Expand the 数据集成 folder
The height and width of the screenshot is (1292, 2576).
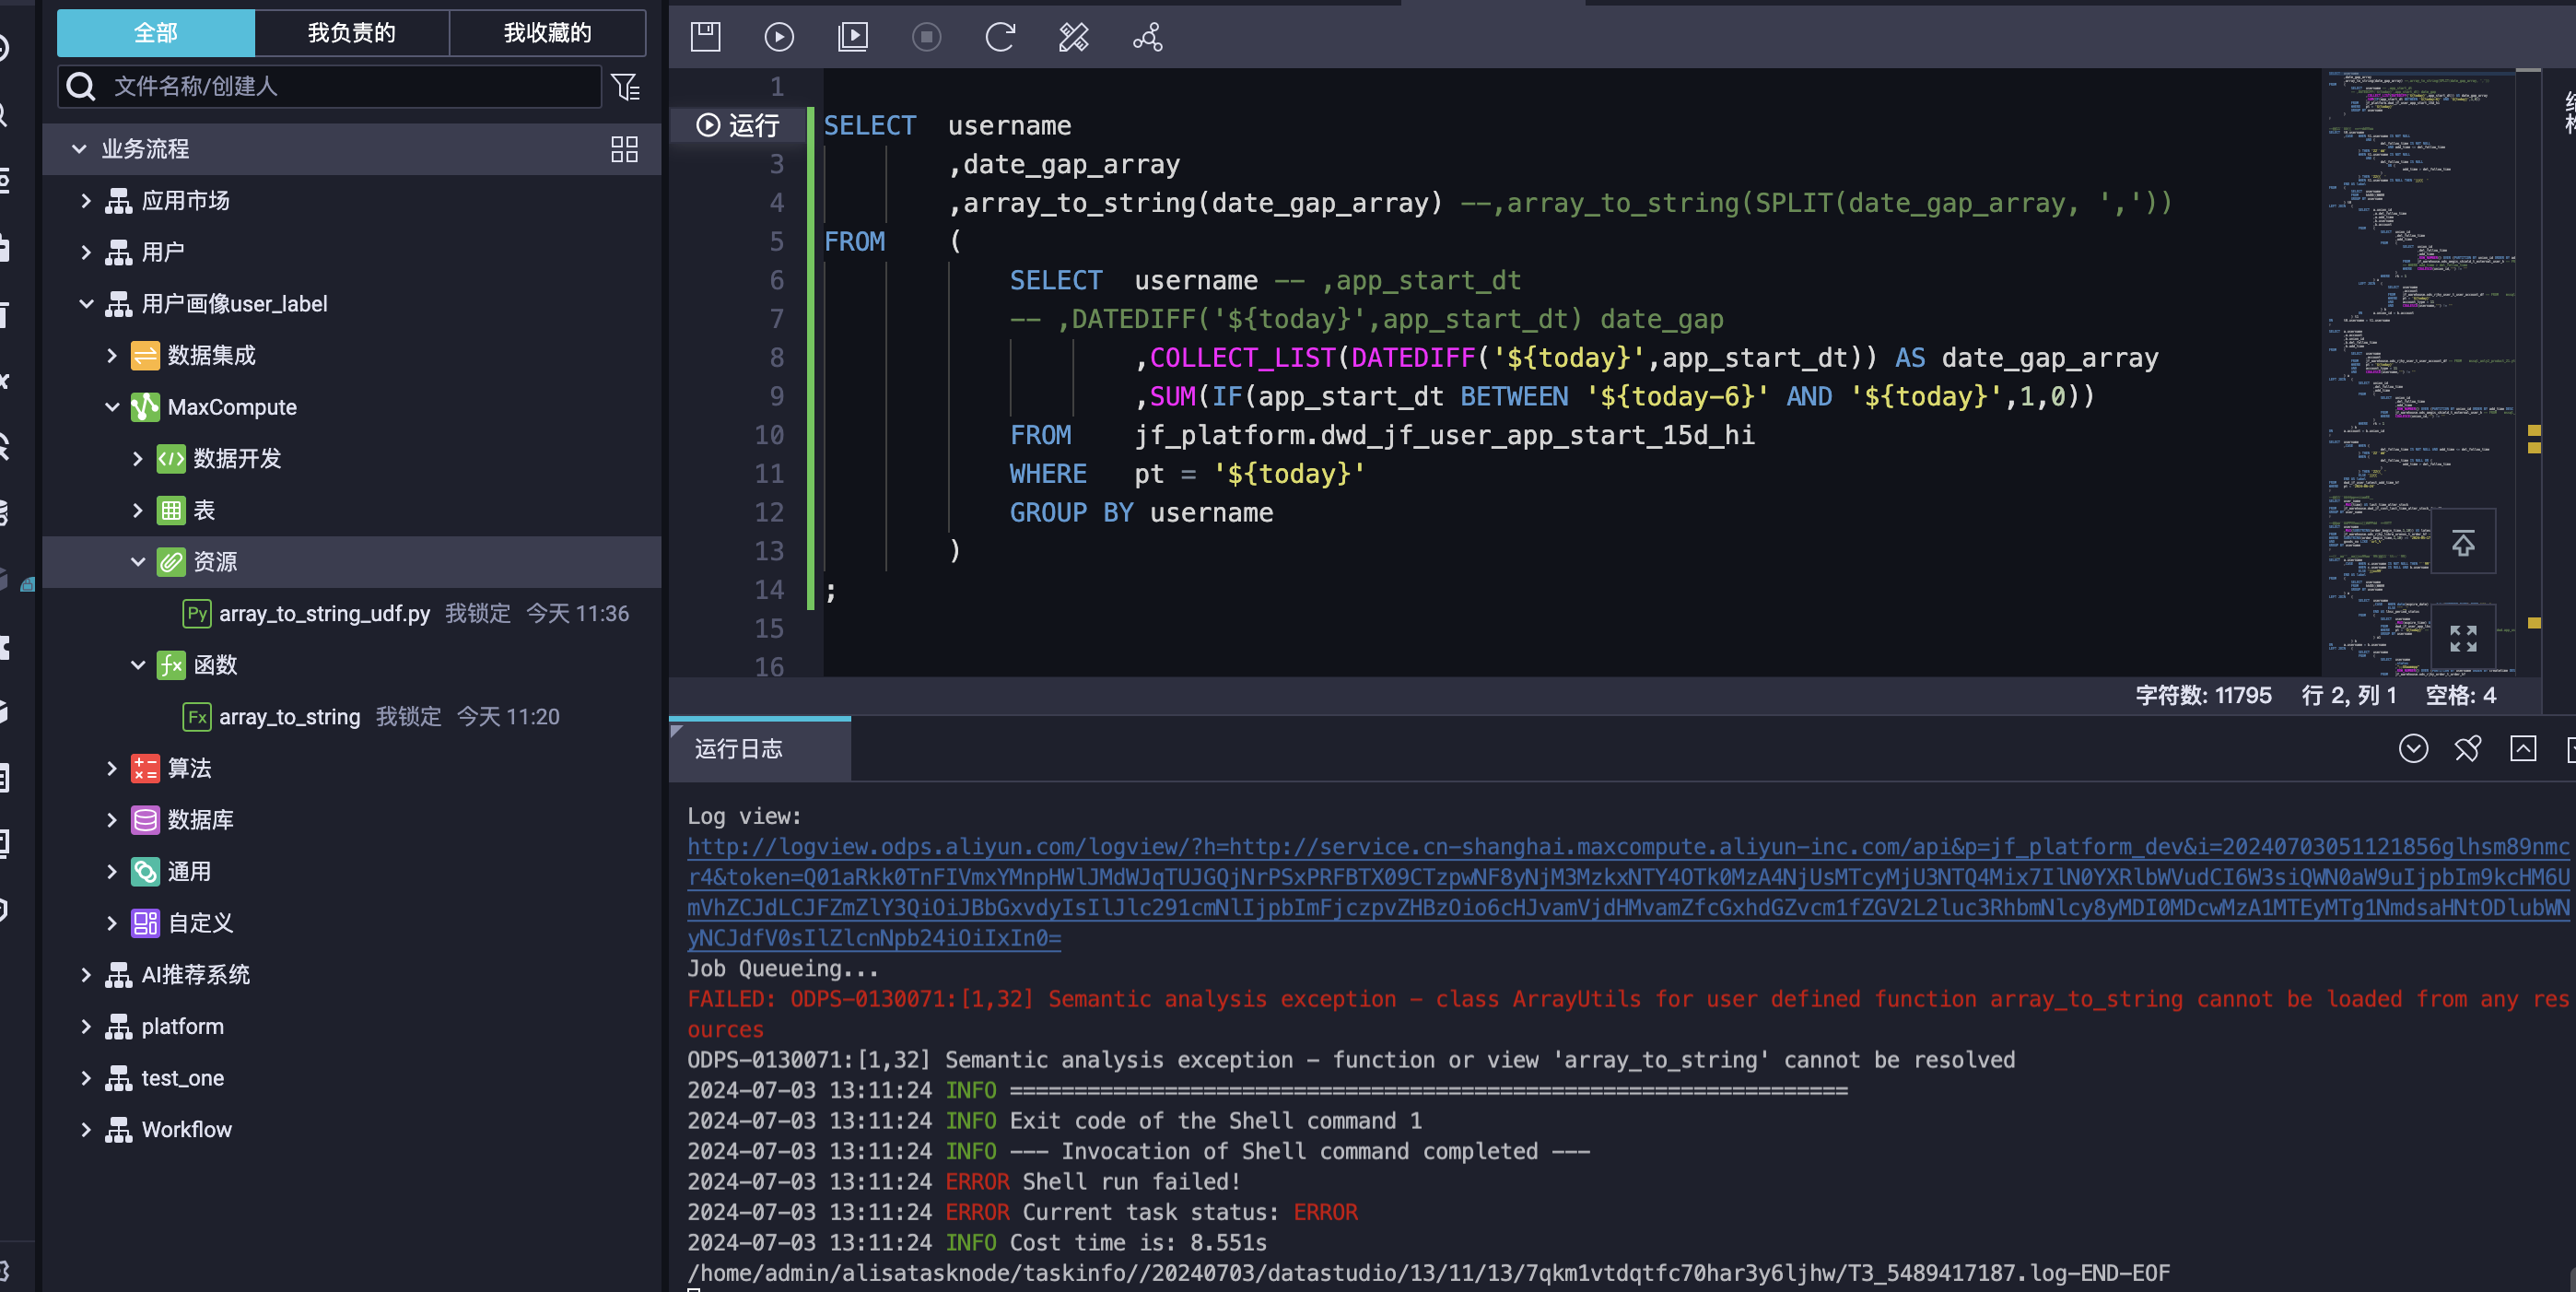click(x=112, y=356)
